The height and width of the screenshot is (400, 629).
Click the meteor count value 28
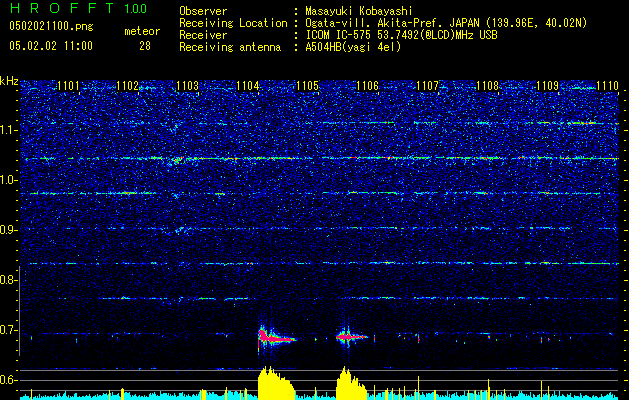145,46
